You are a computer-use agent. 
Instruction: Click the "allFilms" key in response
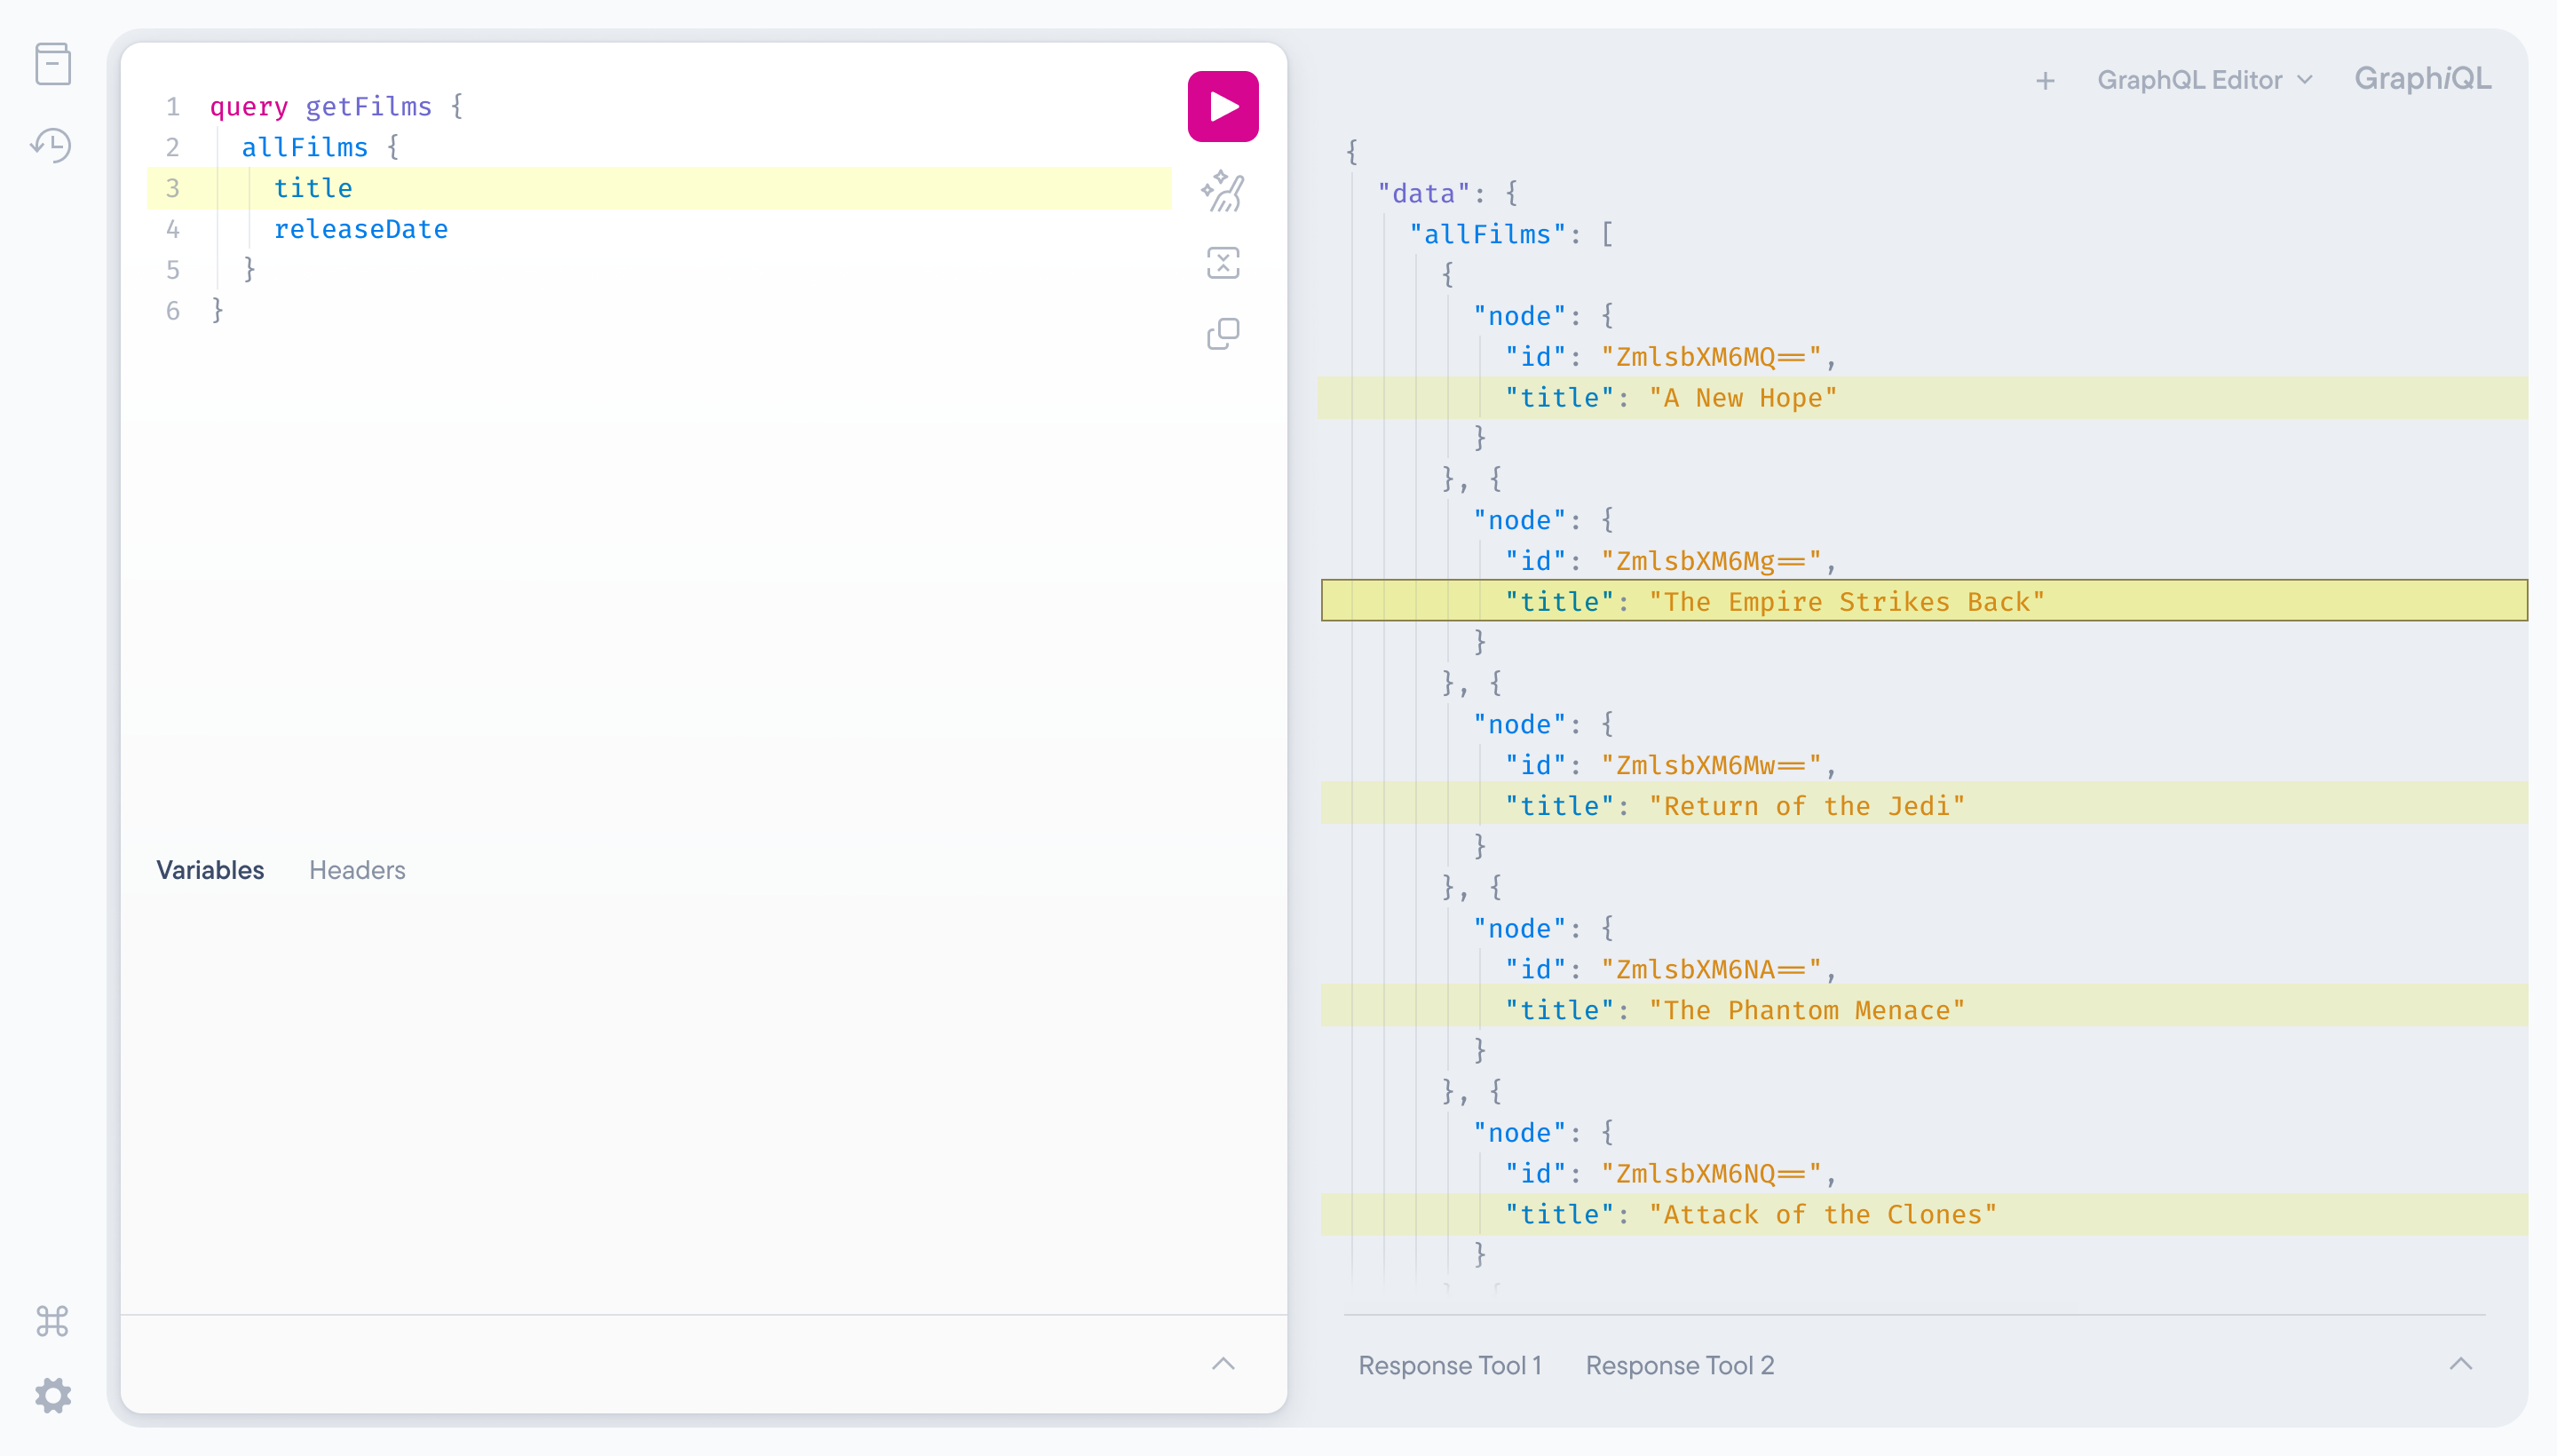1488,234
